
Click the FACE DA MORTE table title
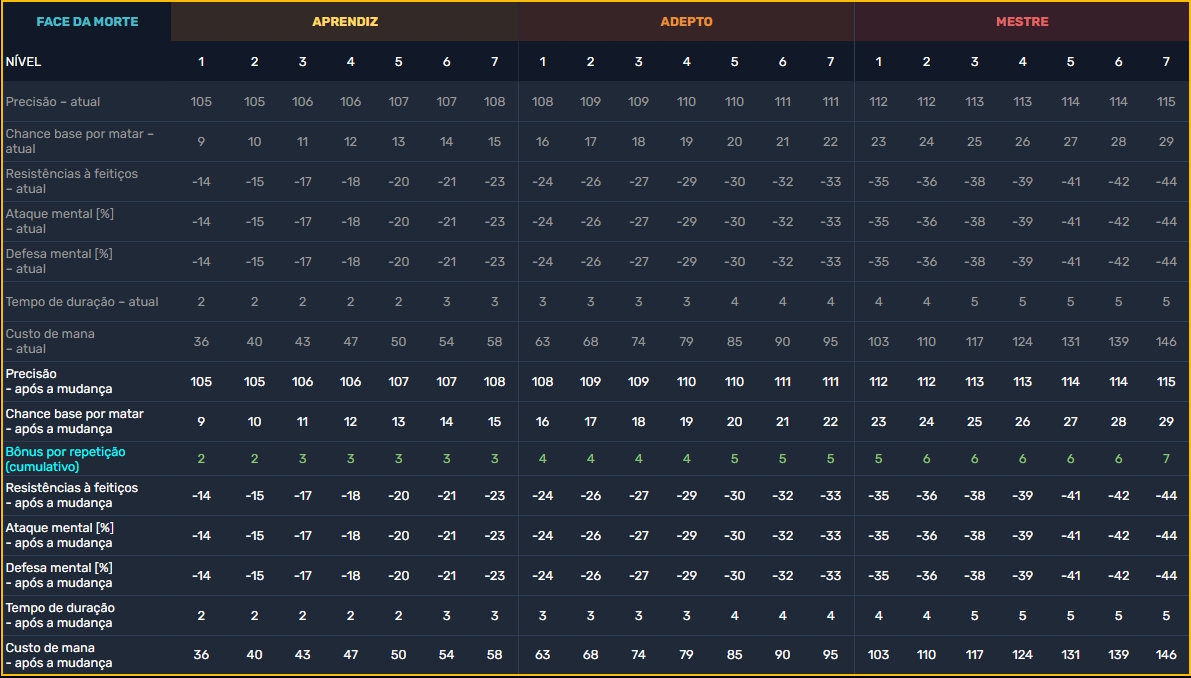click(87, 21)
